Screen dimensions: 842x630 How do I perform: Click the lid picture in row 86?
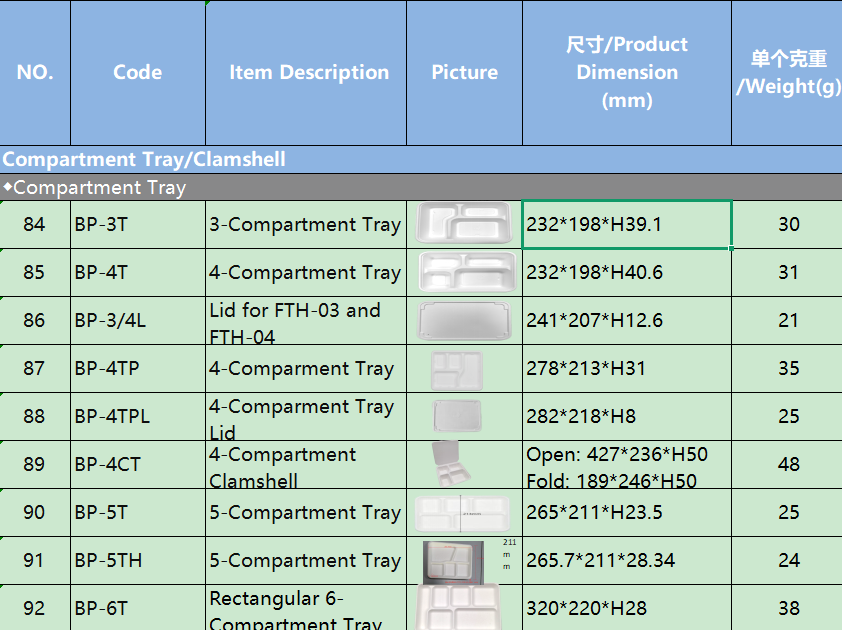click(x=465, y=320)
